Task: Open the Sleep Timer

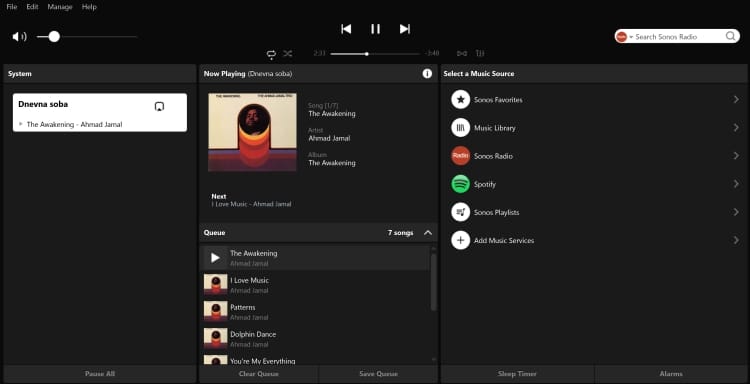Action: pos(517,374)
